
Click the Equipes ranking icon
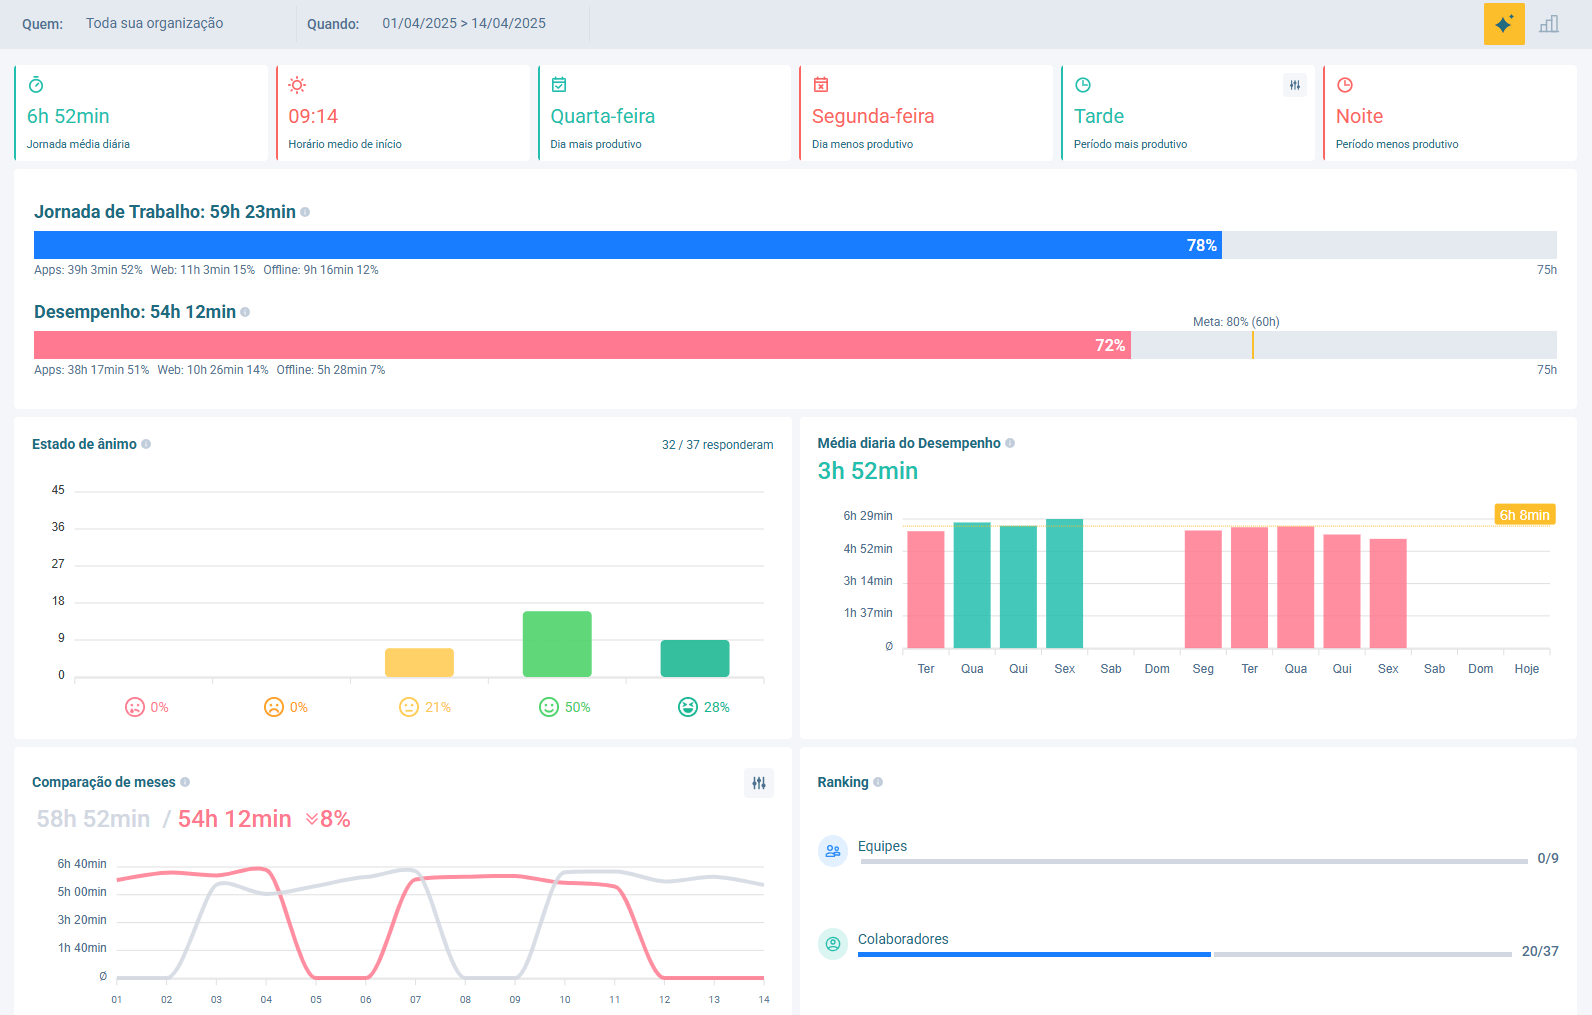[x=833, y=851]
